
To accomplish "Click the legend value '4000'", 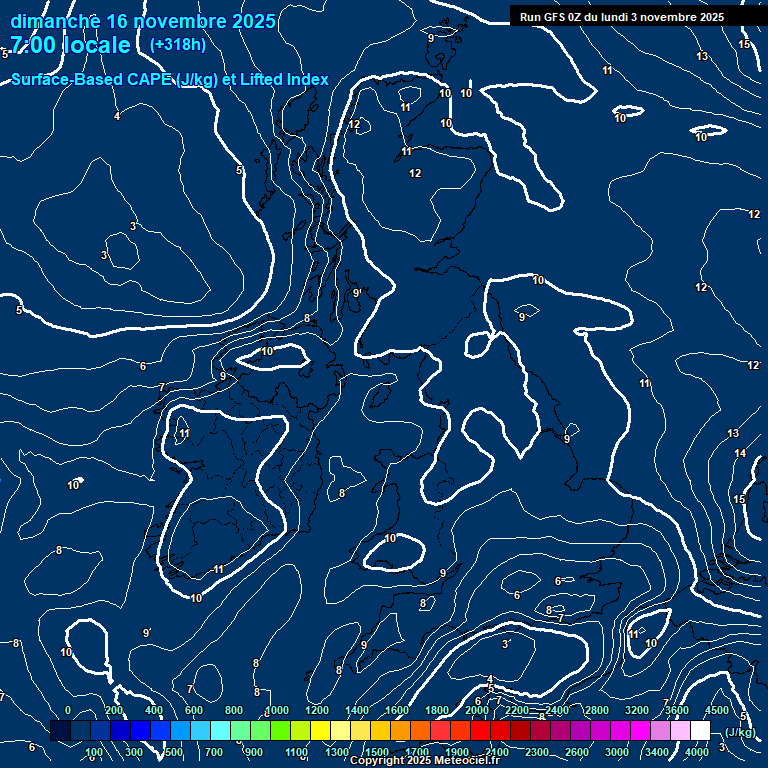I will [696, 752].
